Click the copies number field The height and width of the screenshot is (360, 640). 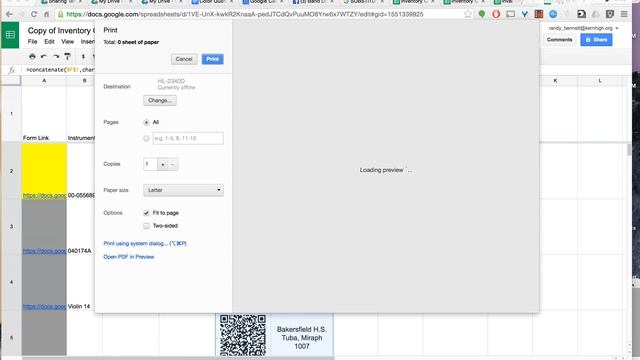tap(150, 164)
